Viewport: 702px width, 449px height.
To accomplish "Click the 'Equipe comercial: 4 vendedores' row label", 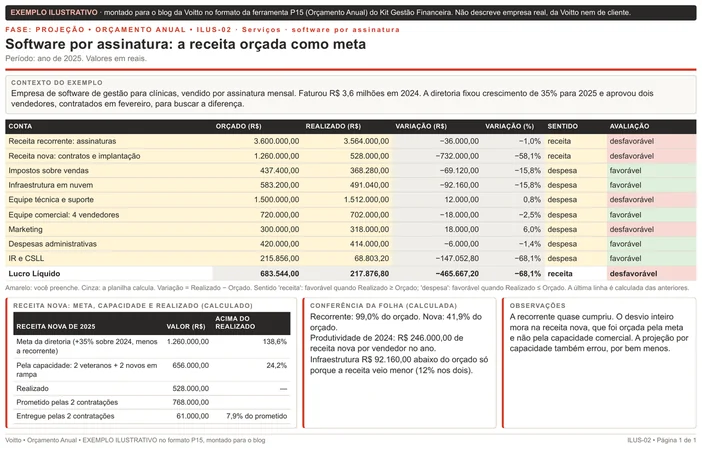I will point(64,215).
